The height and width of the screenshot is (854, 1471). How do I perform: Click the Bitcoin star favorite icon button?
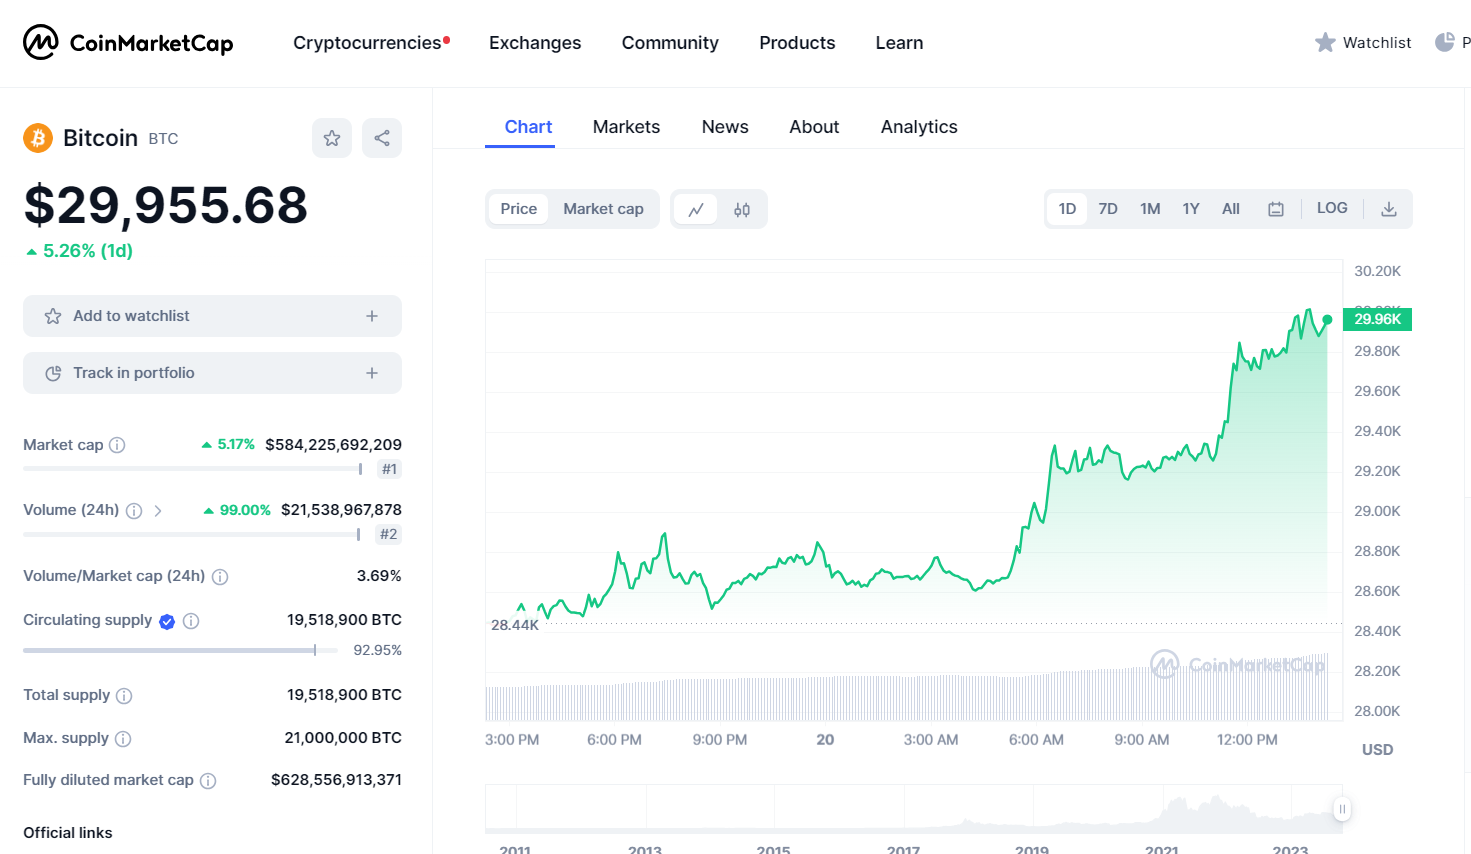[x=332, y=138]
